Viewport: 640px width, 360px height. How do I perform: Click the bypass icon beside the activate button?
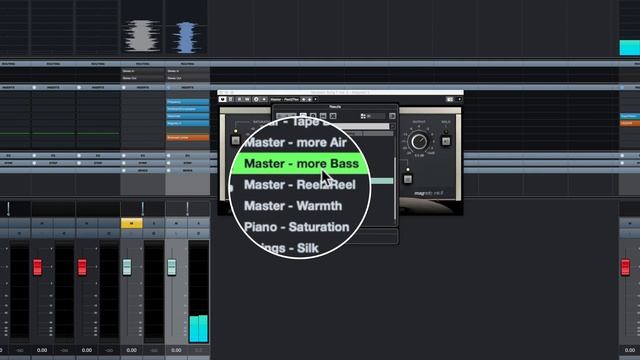tap(231, 99)
